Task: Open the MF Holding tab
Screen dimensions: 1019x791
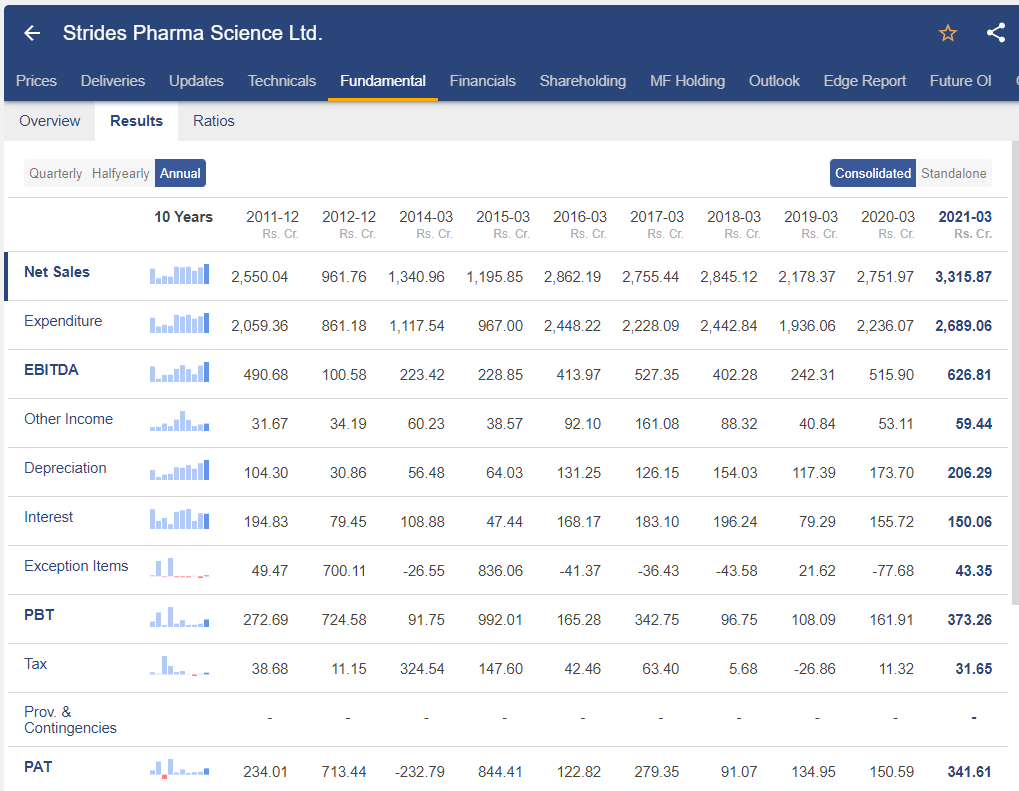Action: [x=688, y=81]
